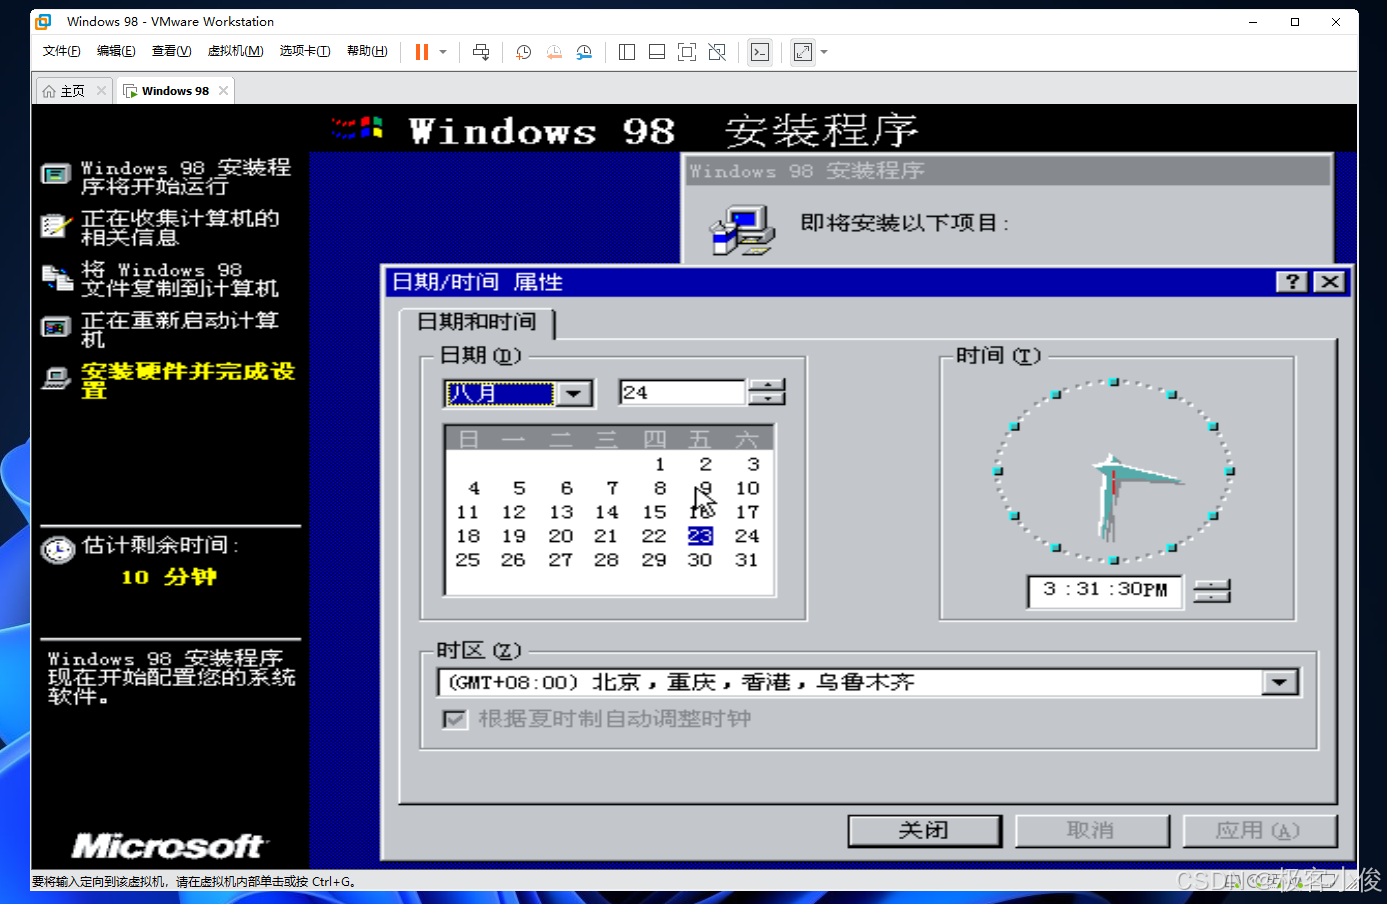Click the time spinner up arrow
Viewport: 1387px width, 904px height.
1212,585
